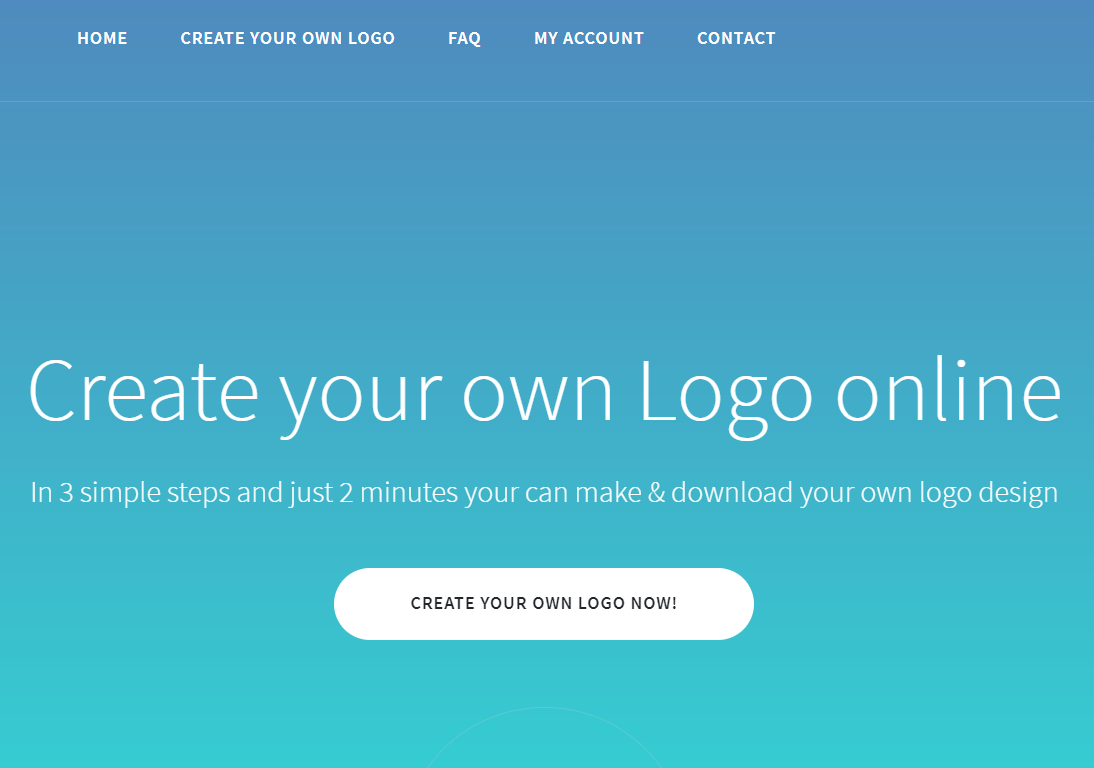Click the ampersand symbol in the subtitle

656,492
